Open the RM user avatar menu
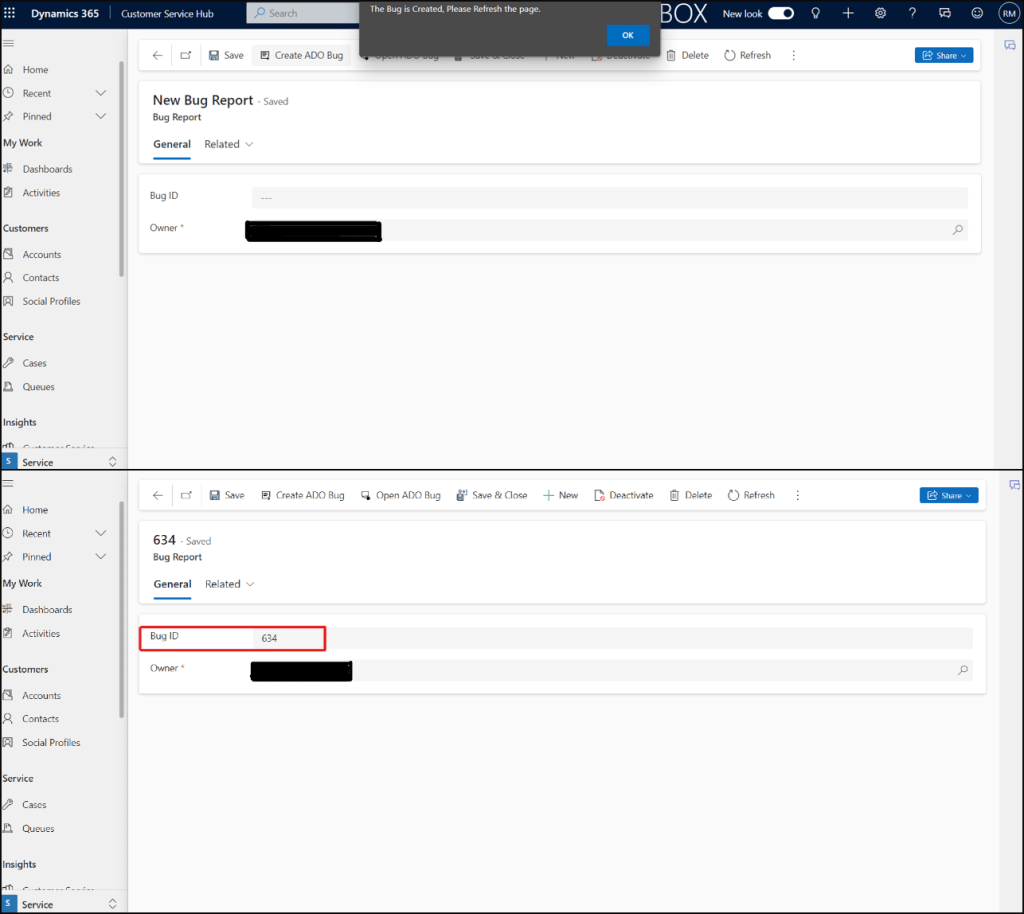This screenshot has height=914, width=1024. (1008, 14)
